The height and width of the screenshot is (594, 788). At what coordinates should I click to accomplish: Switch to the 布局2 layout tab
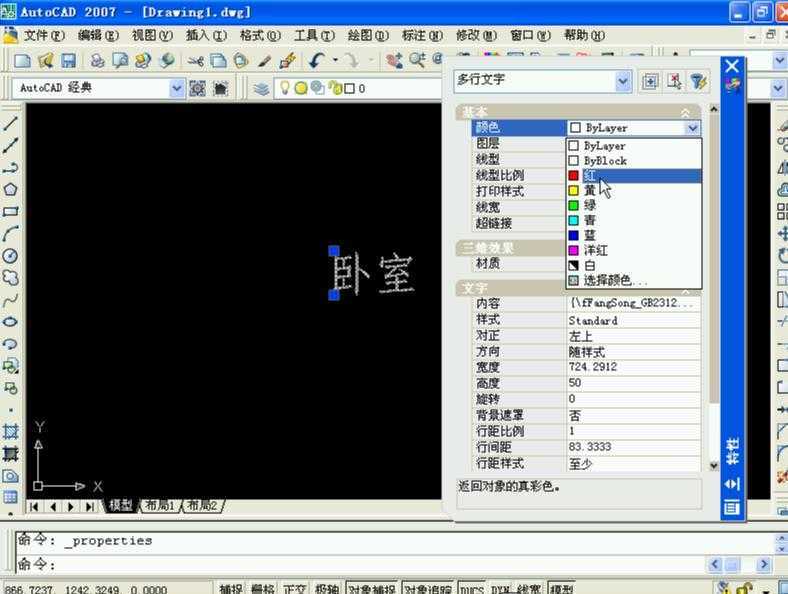pyautogui.click(x=202, y=505)
